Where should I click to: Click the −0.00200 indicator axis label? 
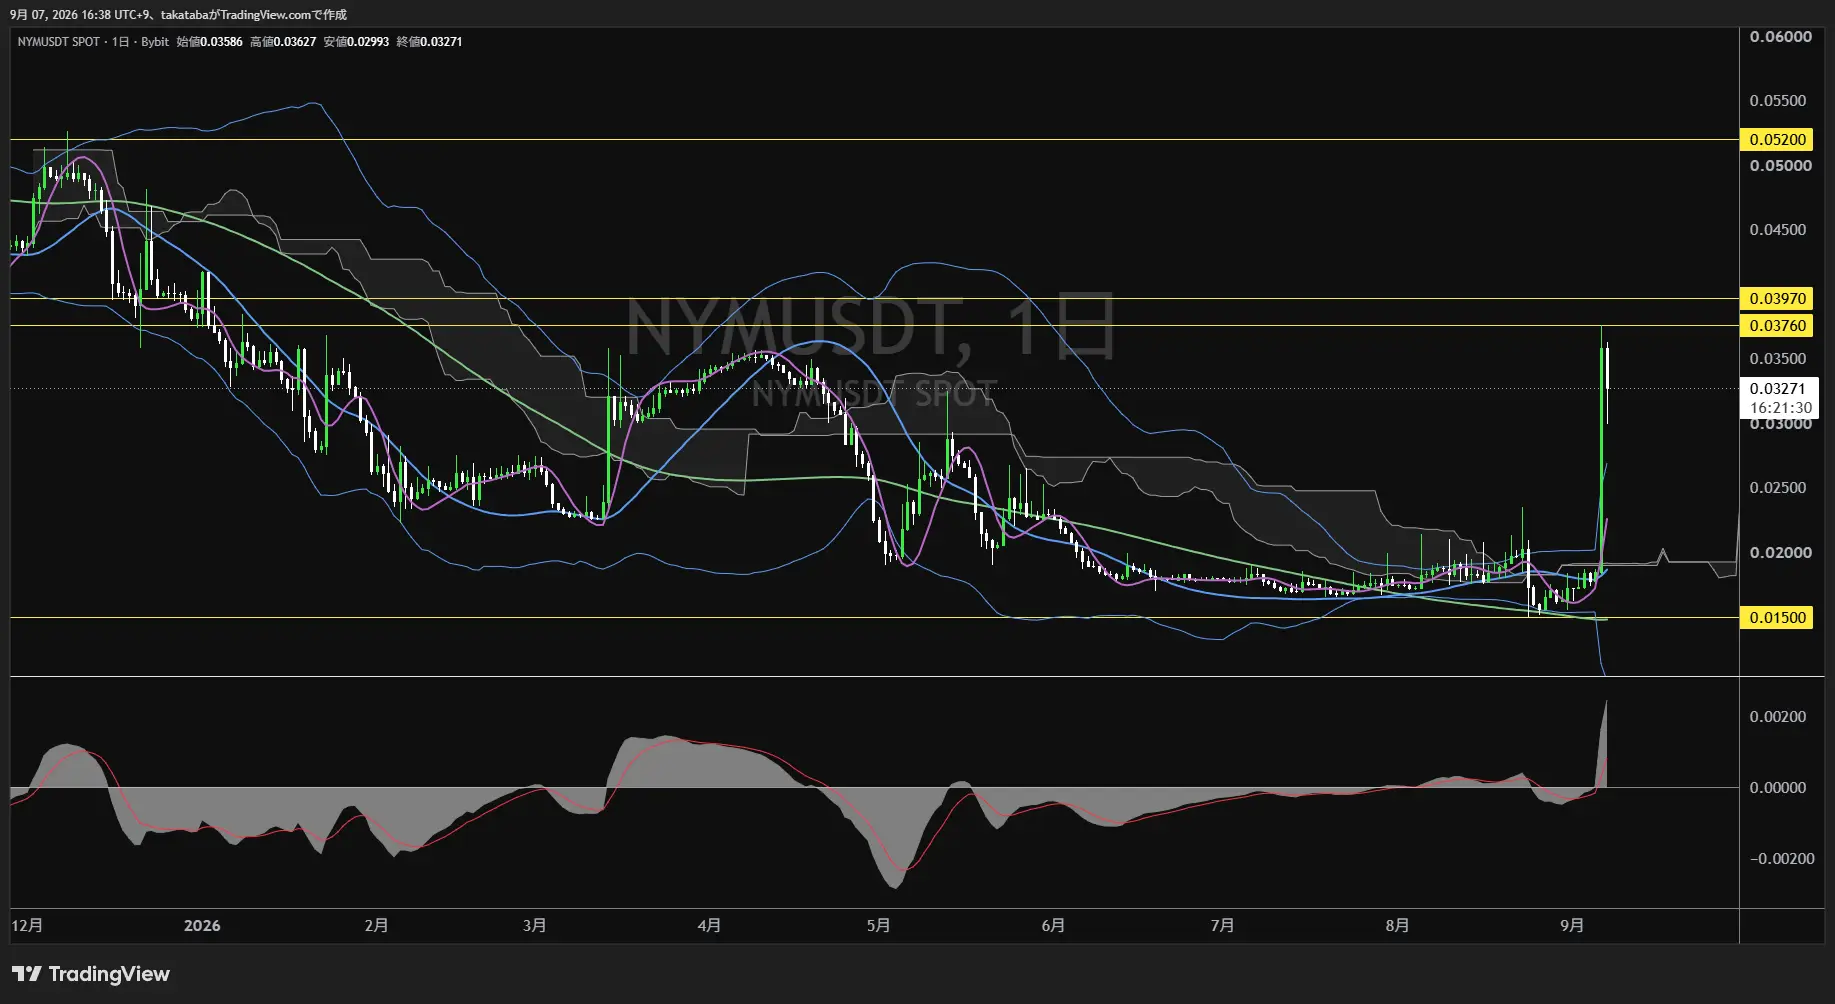(1782, 859)
